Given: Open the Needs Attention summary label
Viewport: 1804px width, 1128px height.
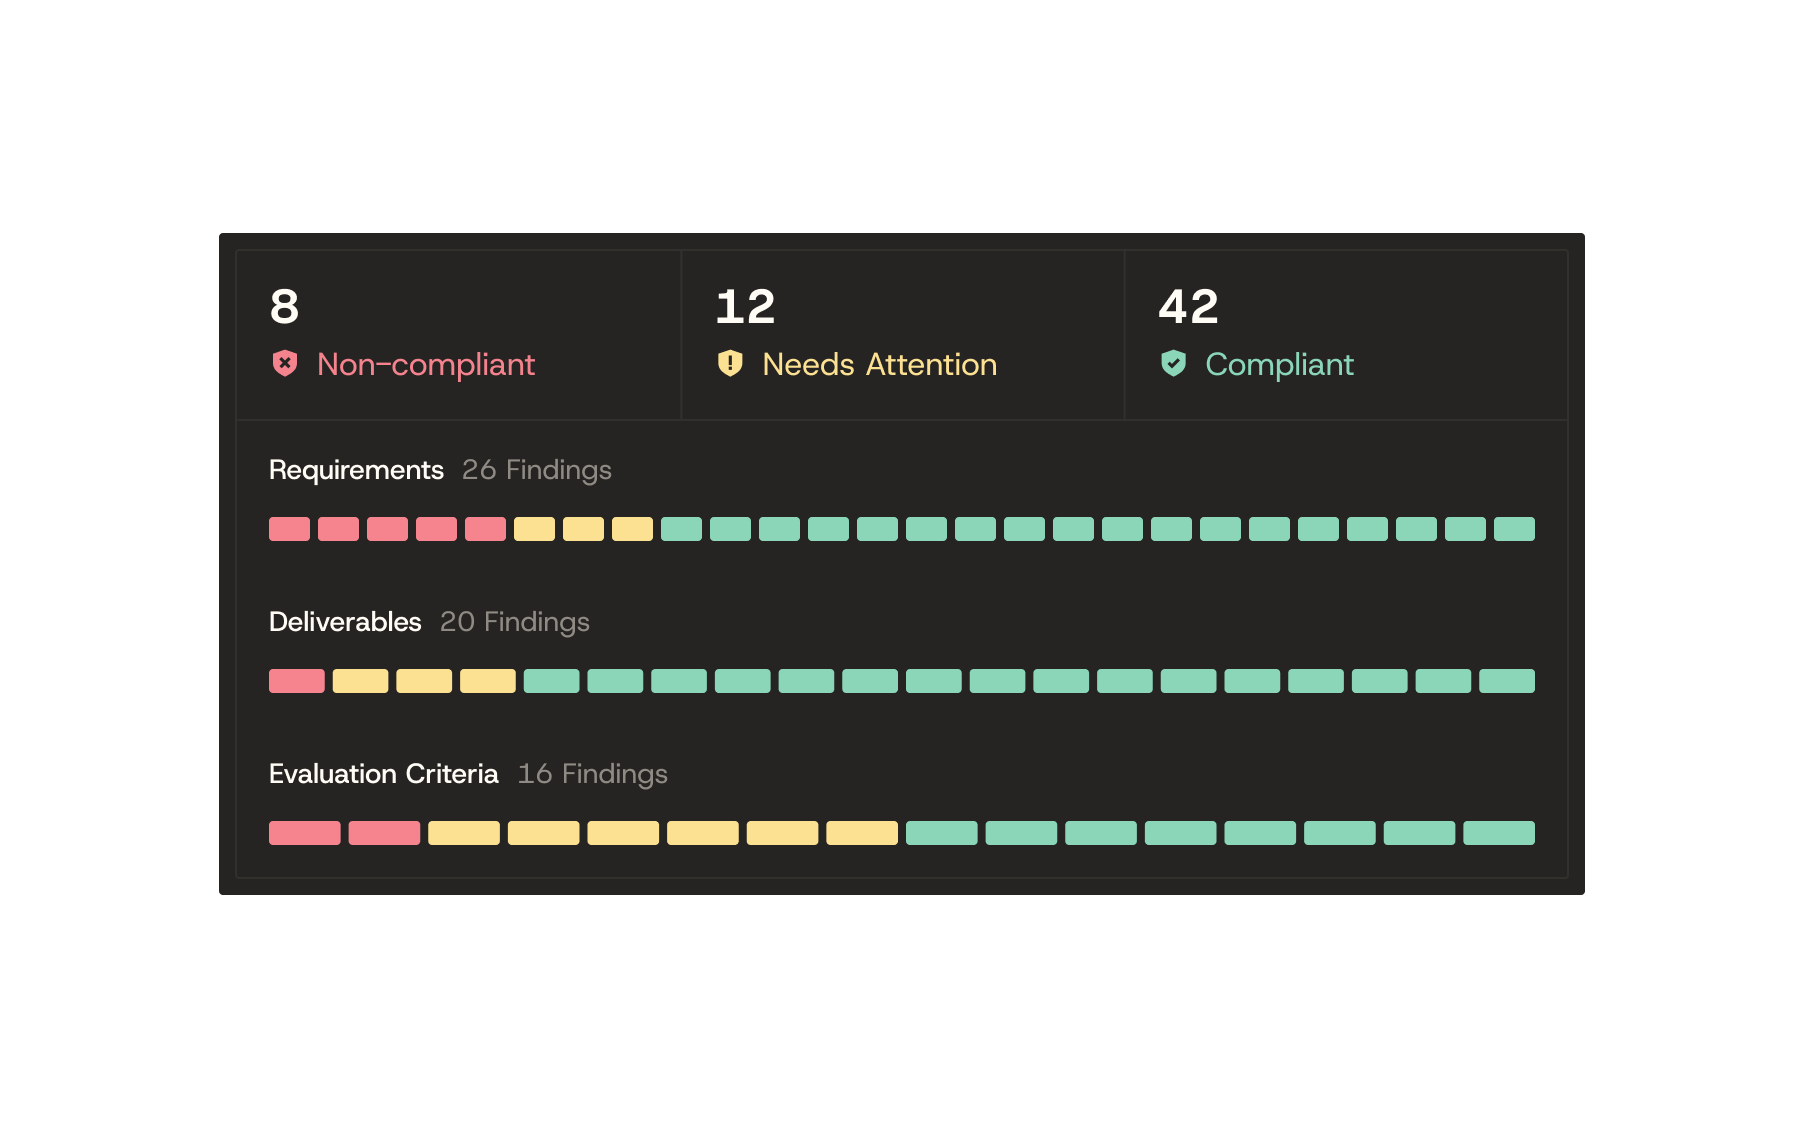Looking at the screenshot, I should point(879,364).
